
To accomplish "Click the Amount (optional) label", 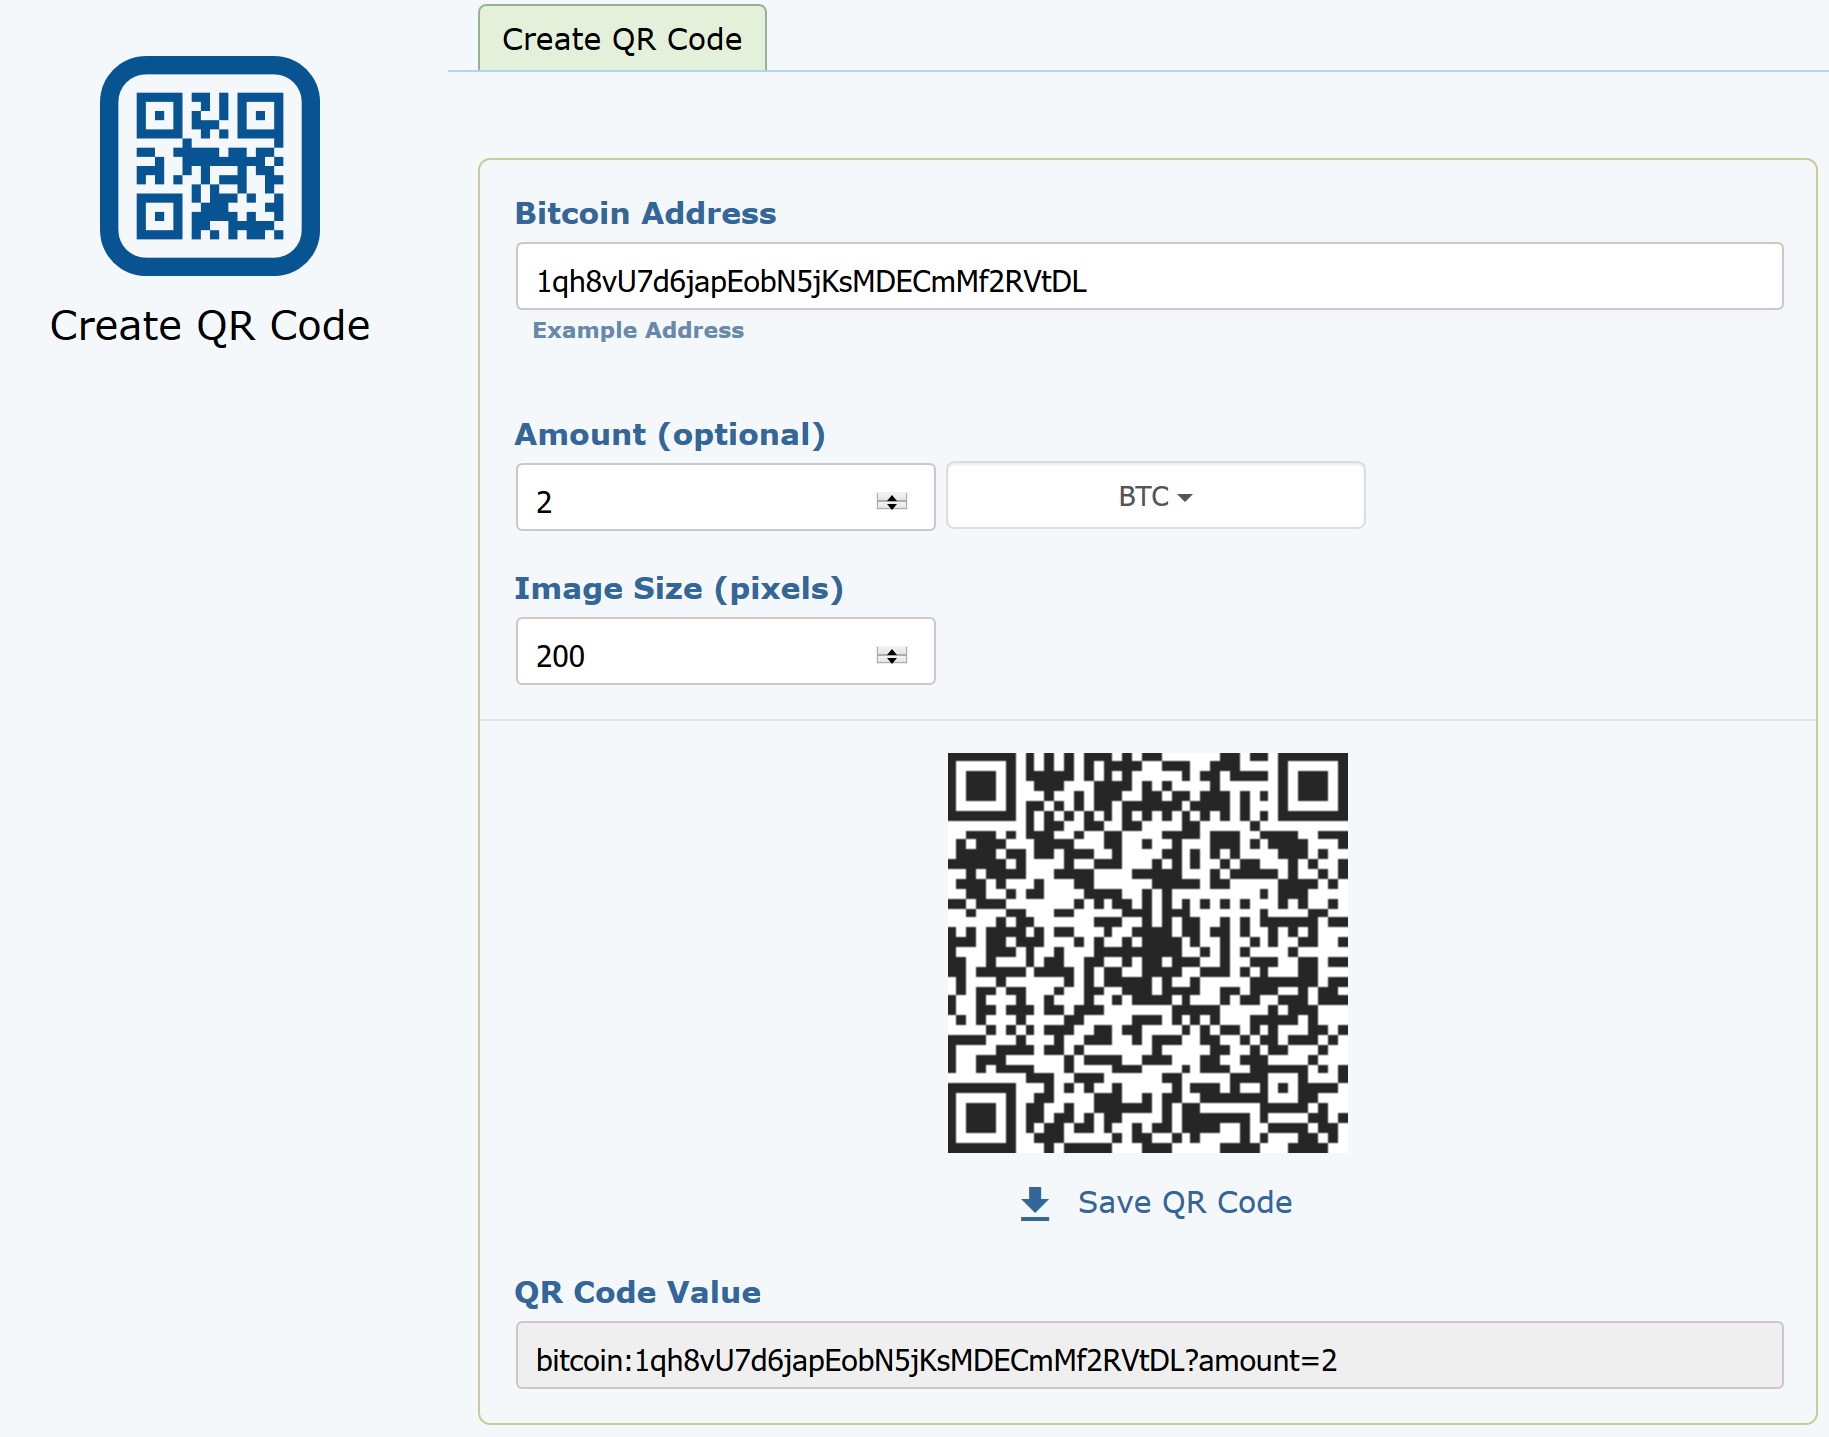I will click(x=669, y=435).
